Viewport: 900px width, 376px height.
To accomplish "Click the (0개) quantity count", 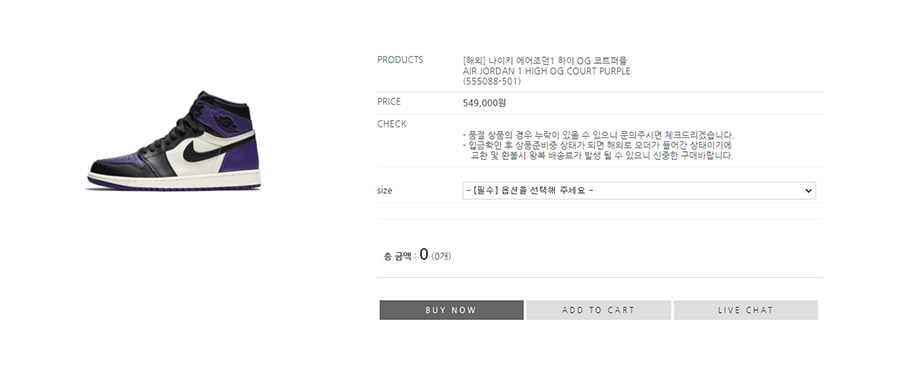I will 441,256.
